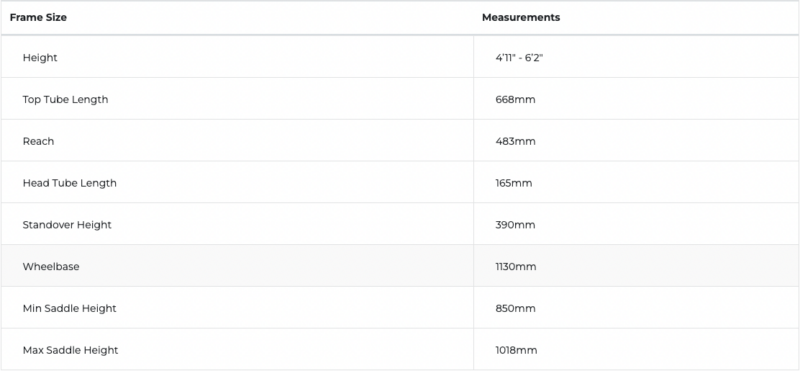Select the Standover Height label
The width and height of the screenshot is (800, 371).
point(67,225)
